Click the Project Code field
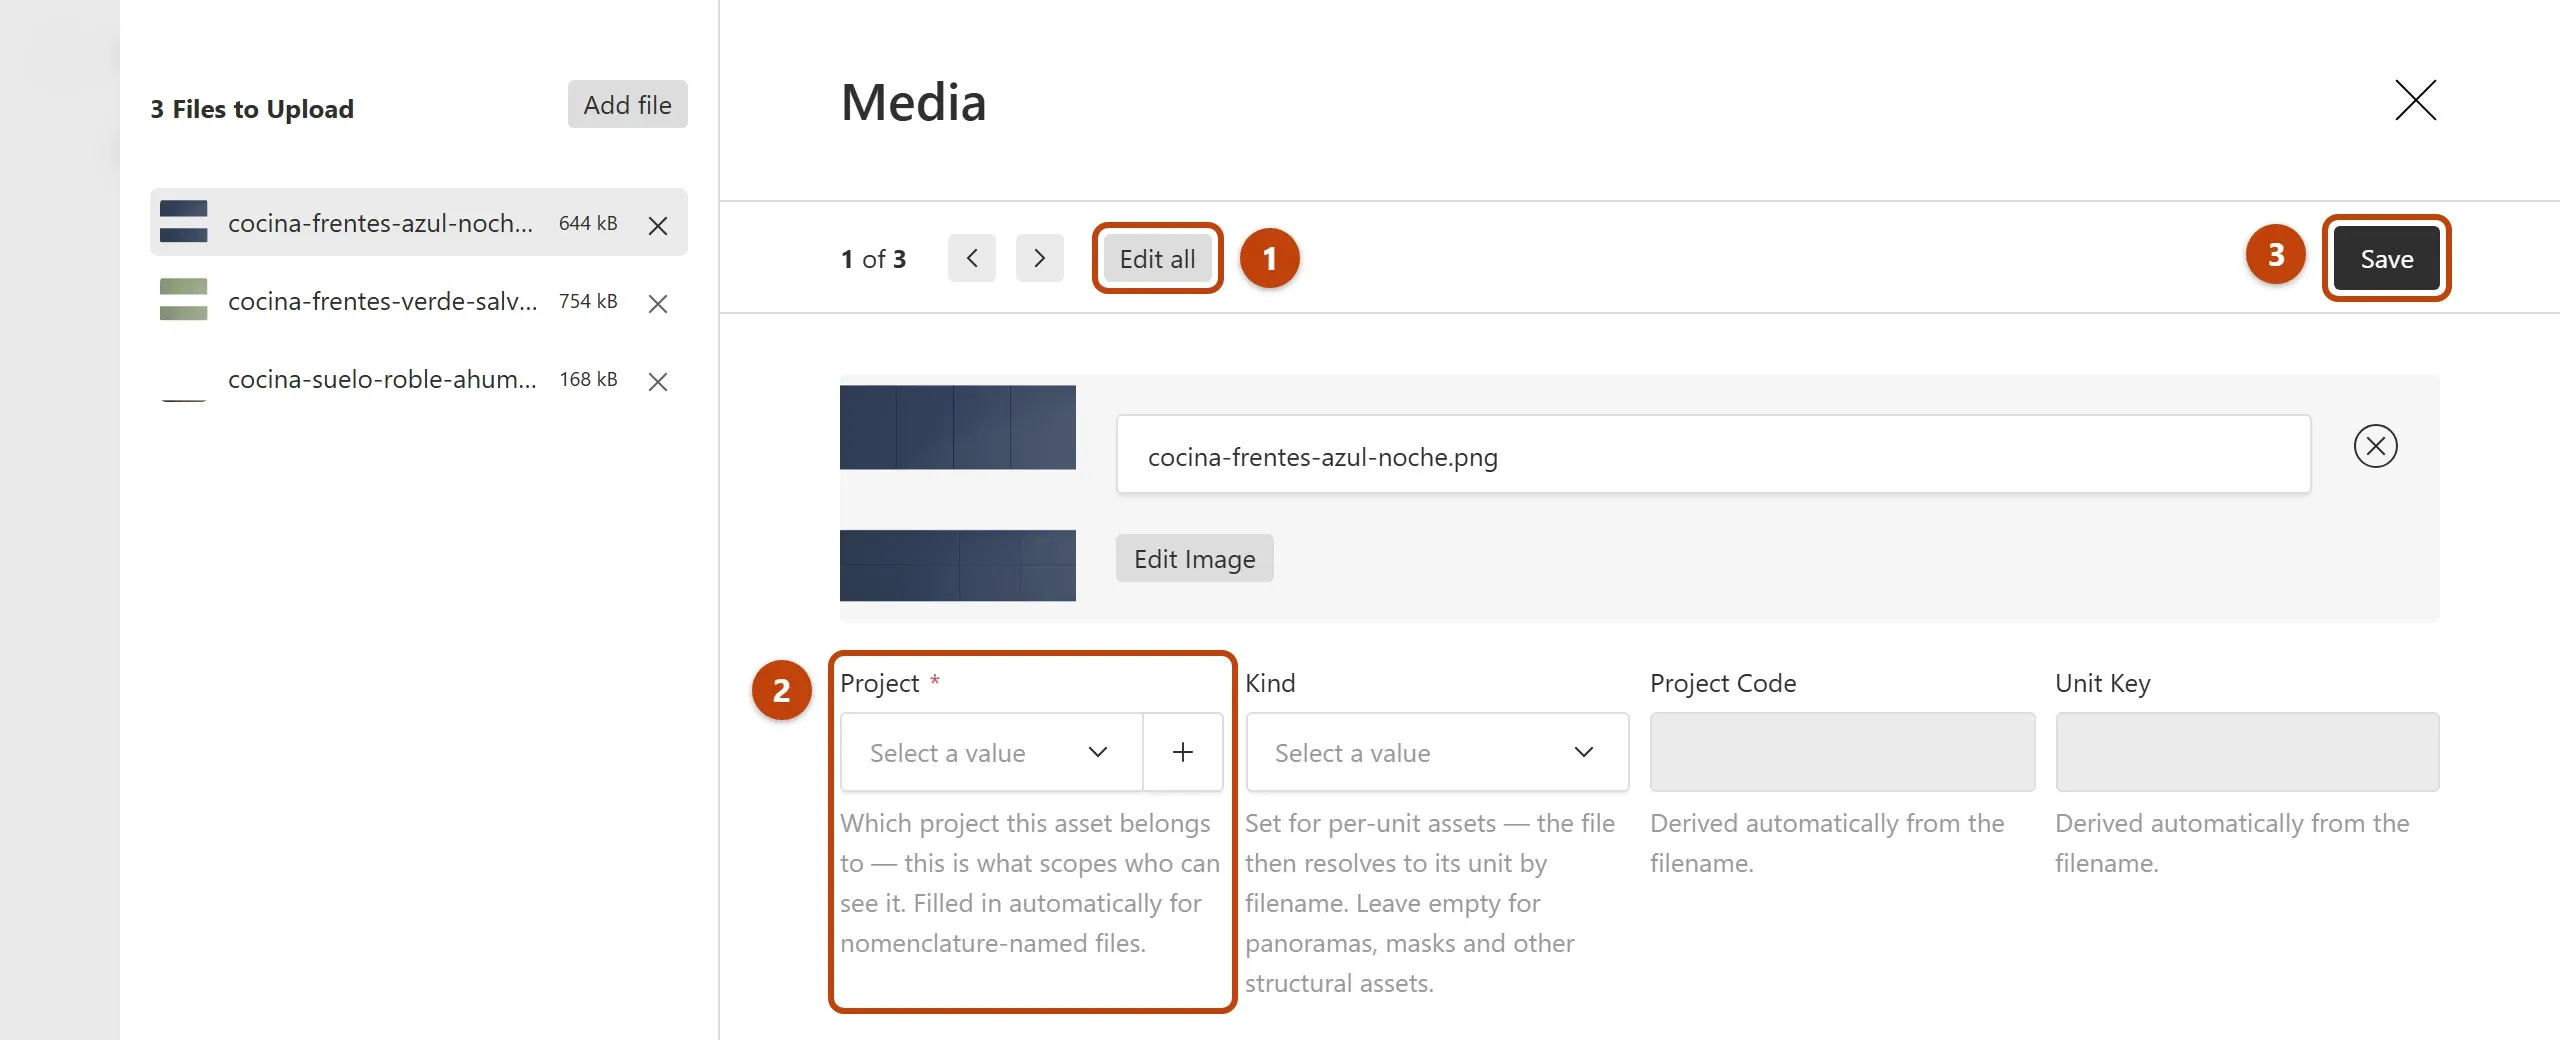Image resolution: width=2560 pixels, height=1040 pixels. point(1842,752)
